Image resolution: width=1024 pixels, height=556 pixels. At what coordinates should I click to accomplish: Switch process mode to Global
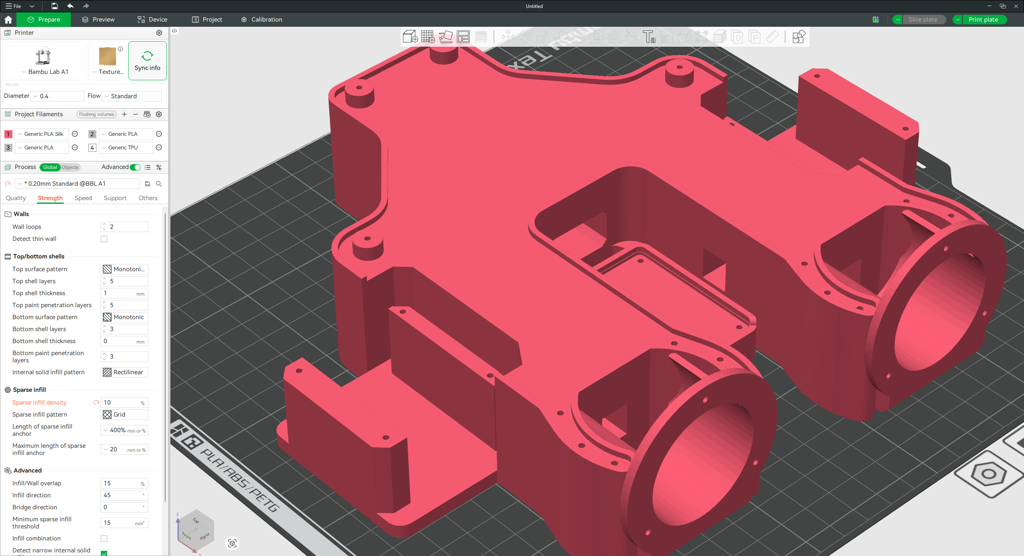coord(50,167)
